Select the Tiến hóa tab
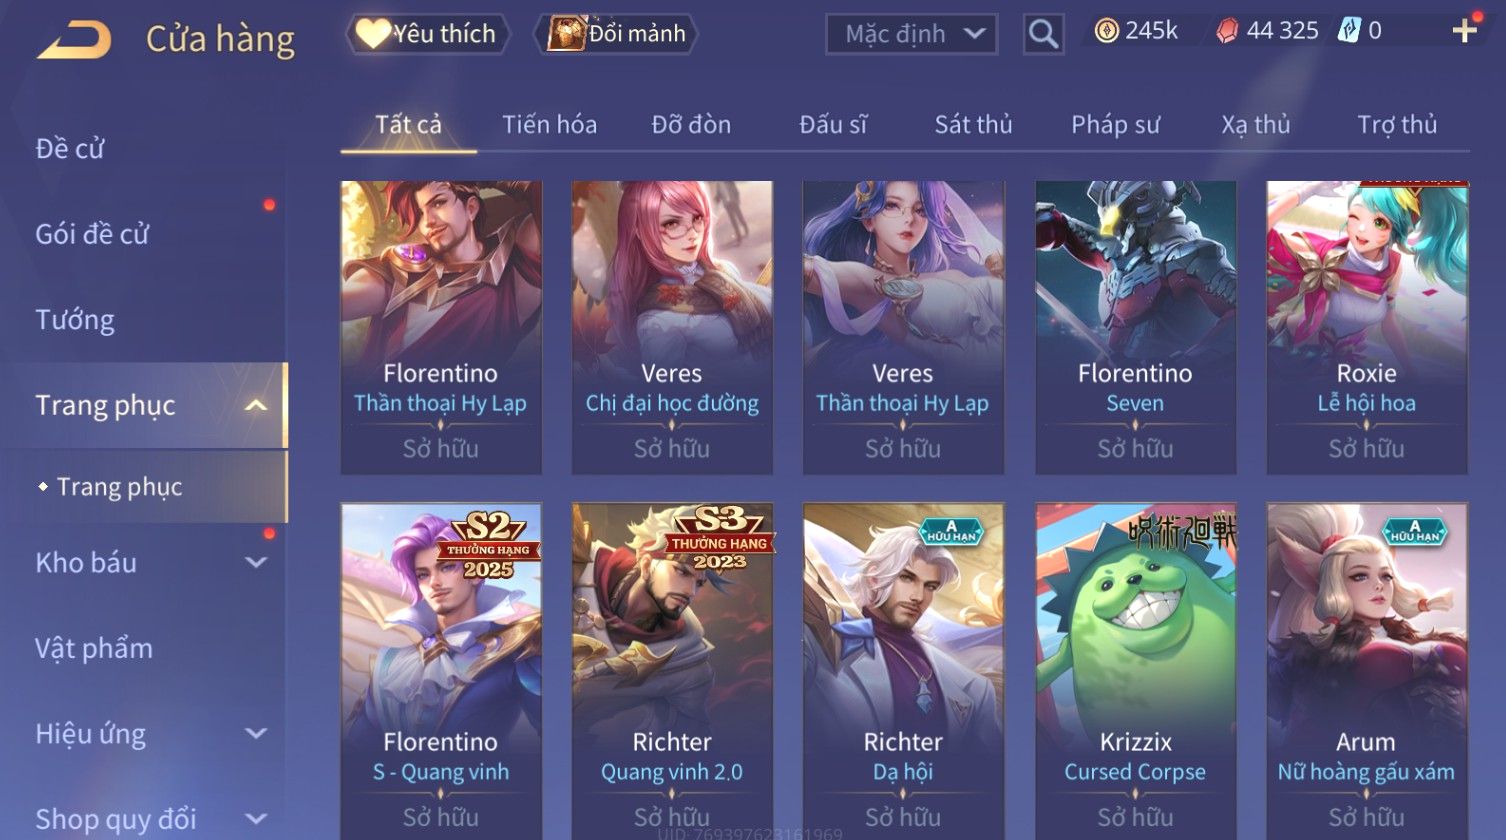 tap(549, 125)
